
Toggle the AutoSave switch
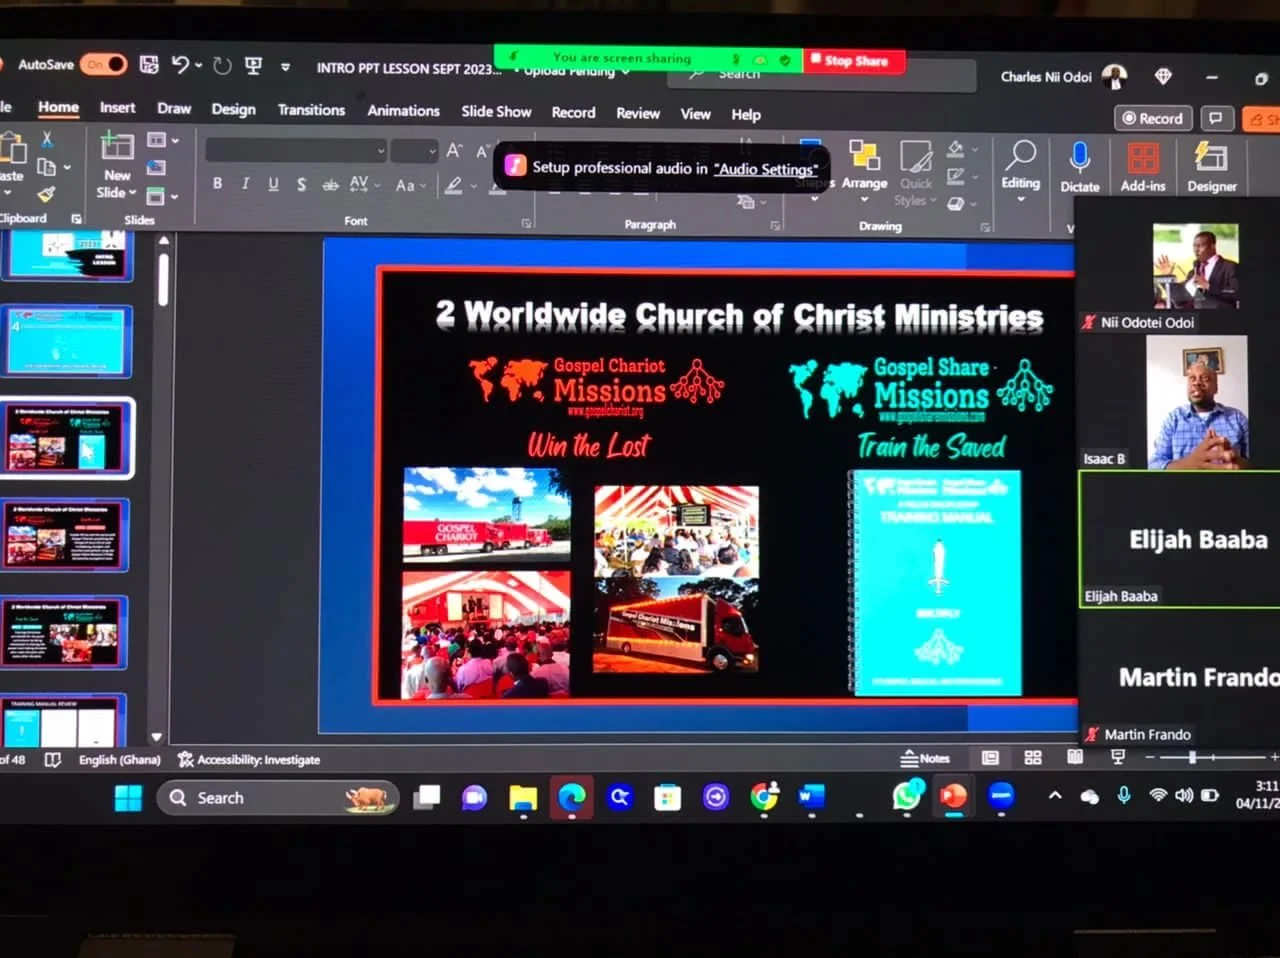pyautogui.click(x=103, y=64)
